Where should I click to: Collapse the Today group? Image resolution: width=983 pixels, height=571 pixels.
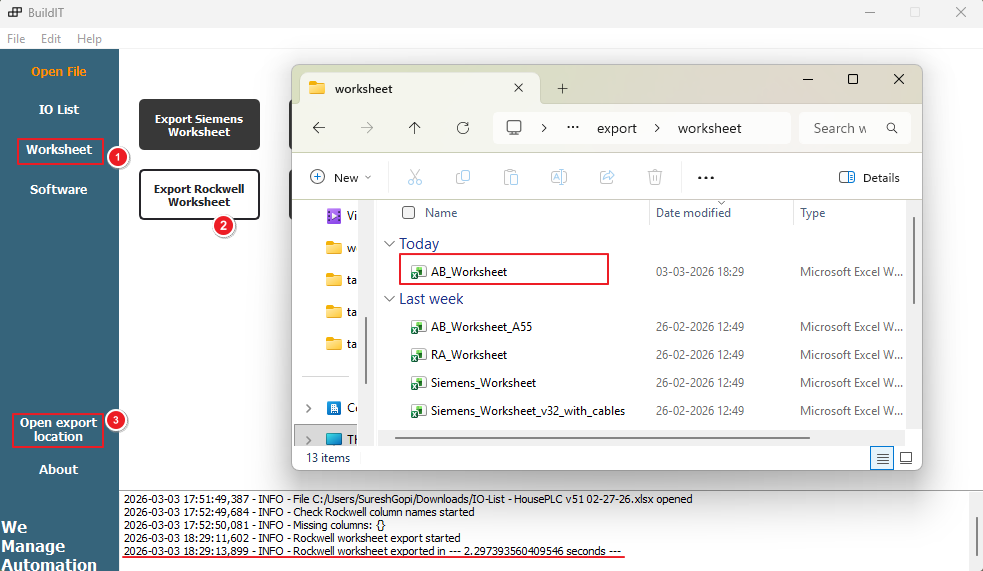[x=389, y=243]
